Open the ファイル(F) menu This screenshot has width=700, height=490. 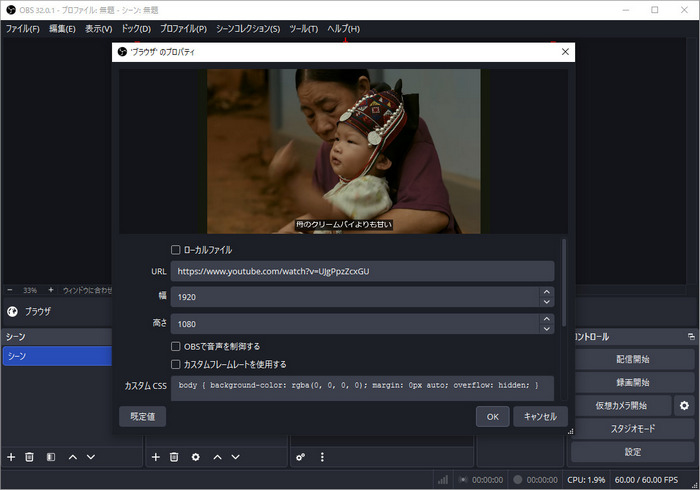pos(22,29)
